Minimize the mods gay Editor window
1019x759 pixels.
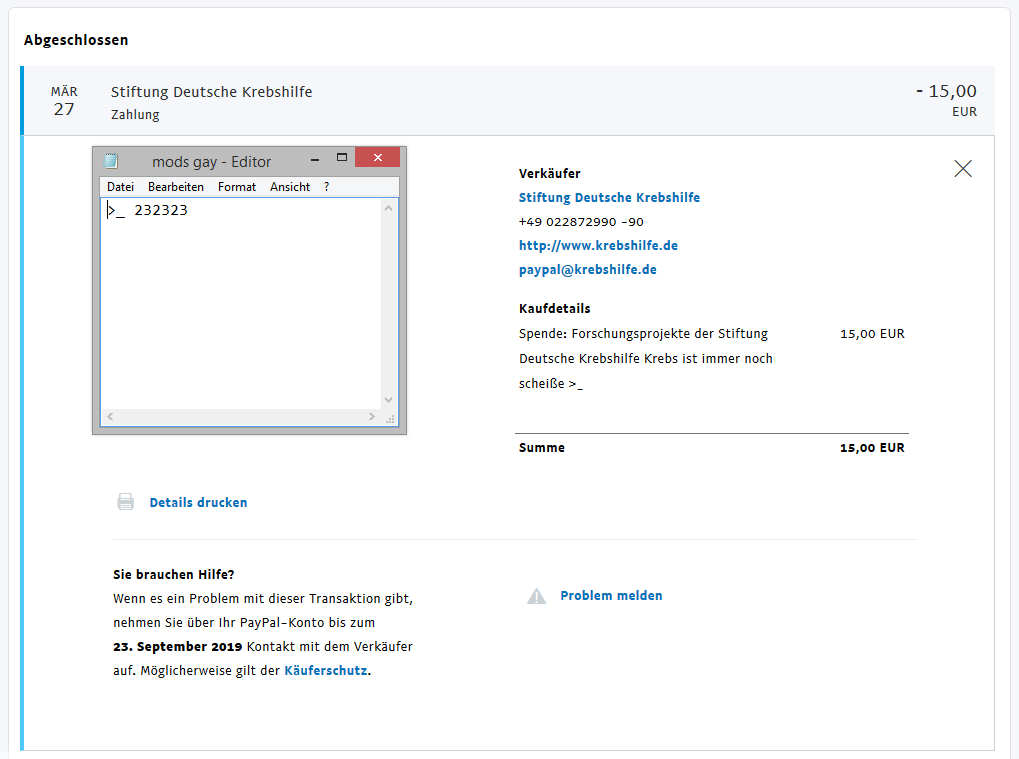[x=315, y=158]
